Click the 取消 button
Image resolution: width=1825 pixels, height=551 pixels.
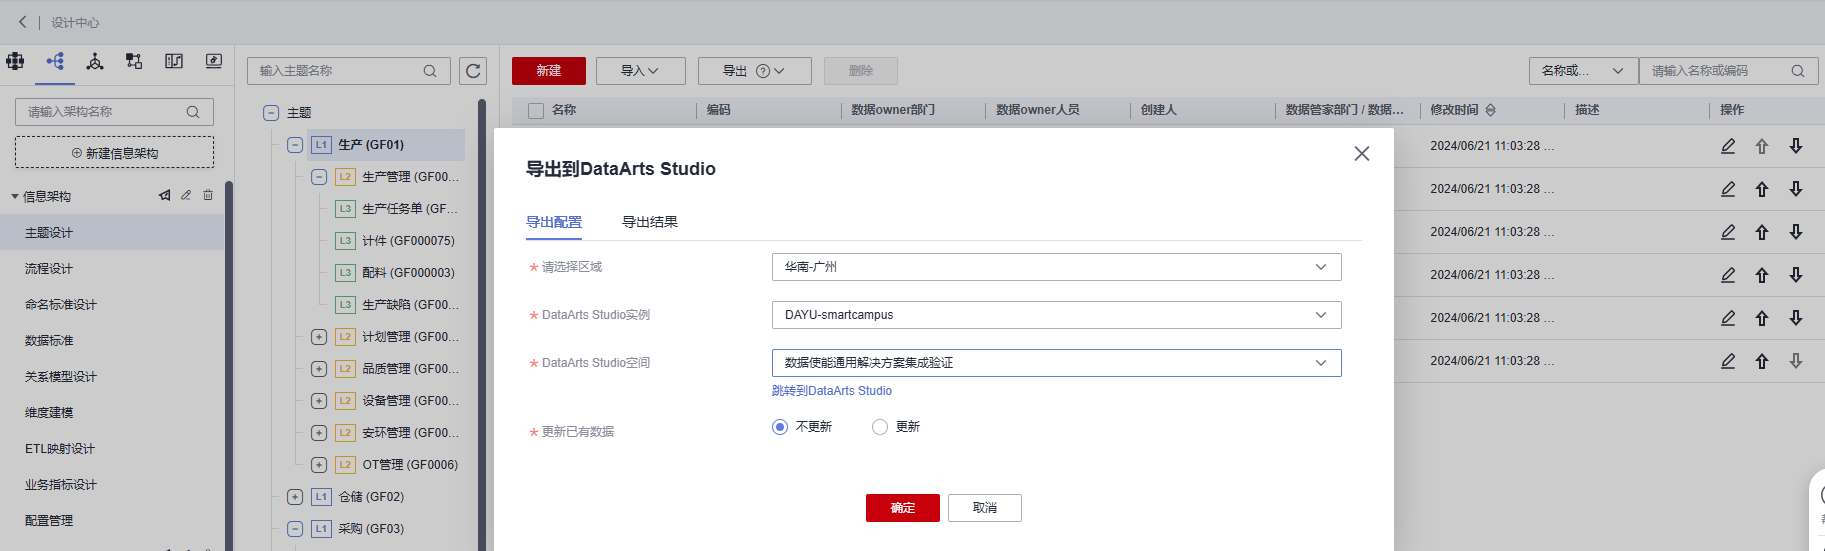click(985, 508)
